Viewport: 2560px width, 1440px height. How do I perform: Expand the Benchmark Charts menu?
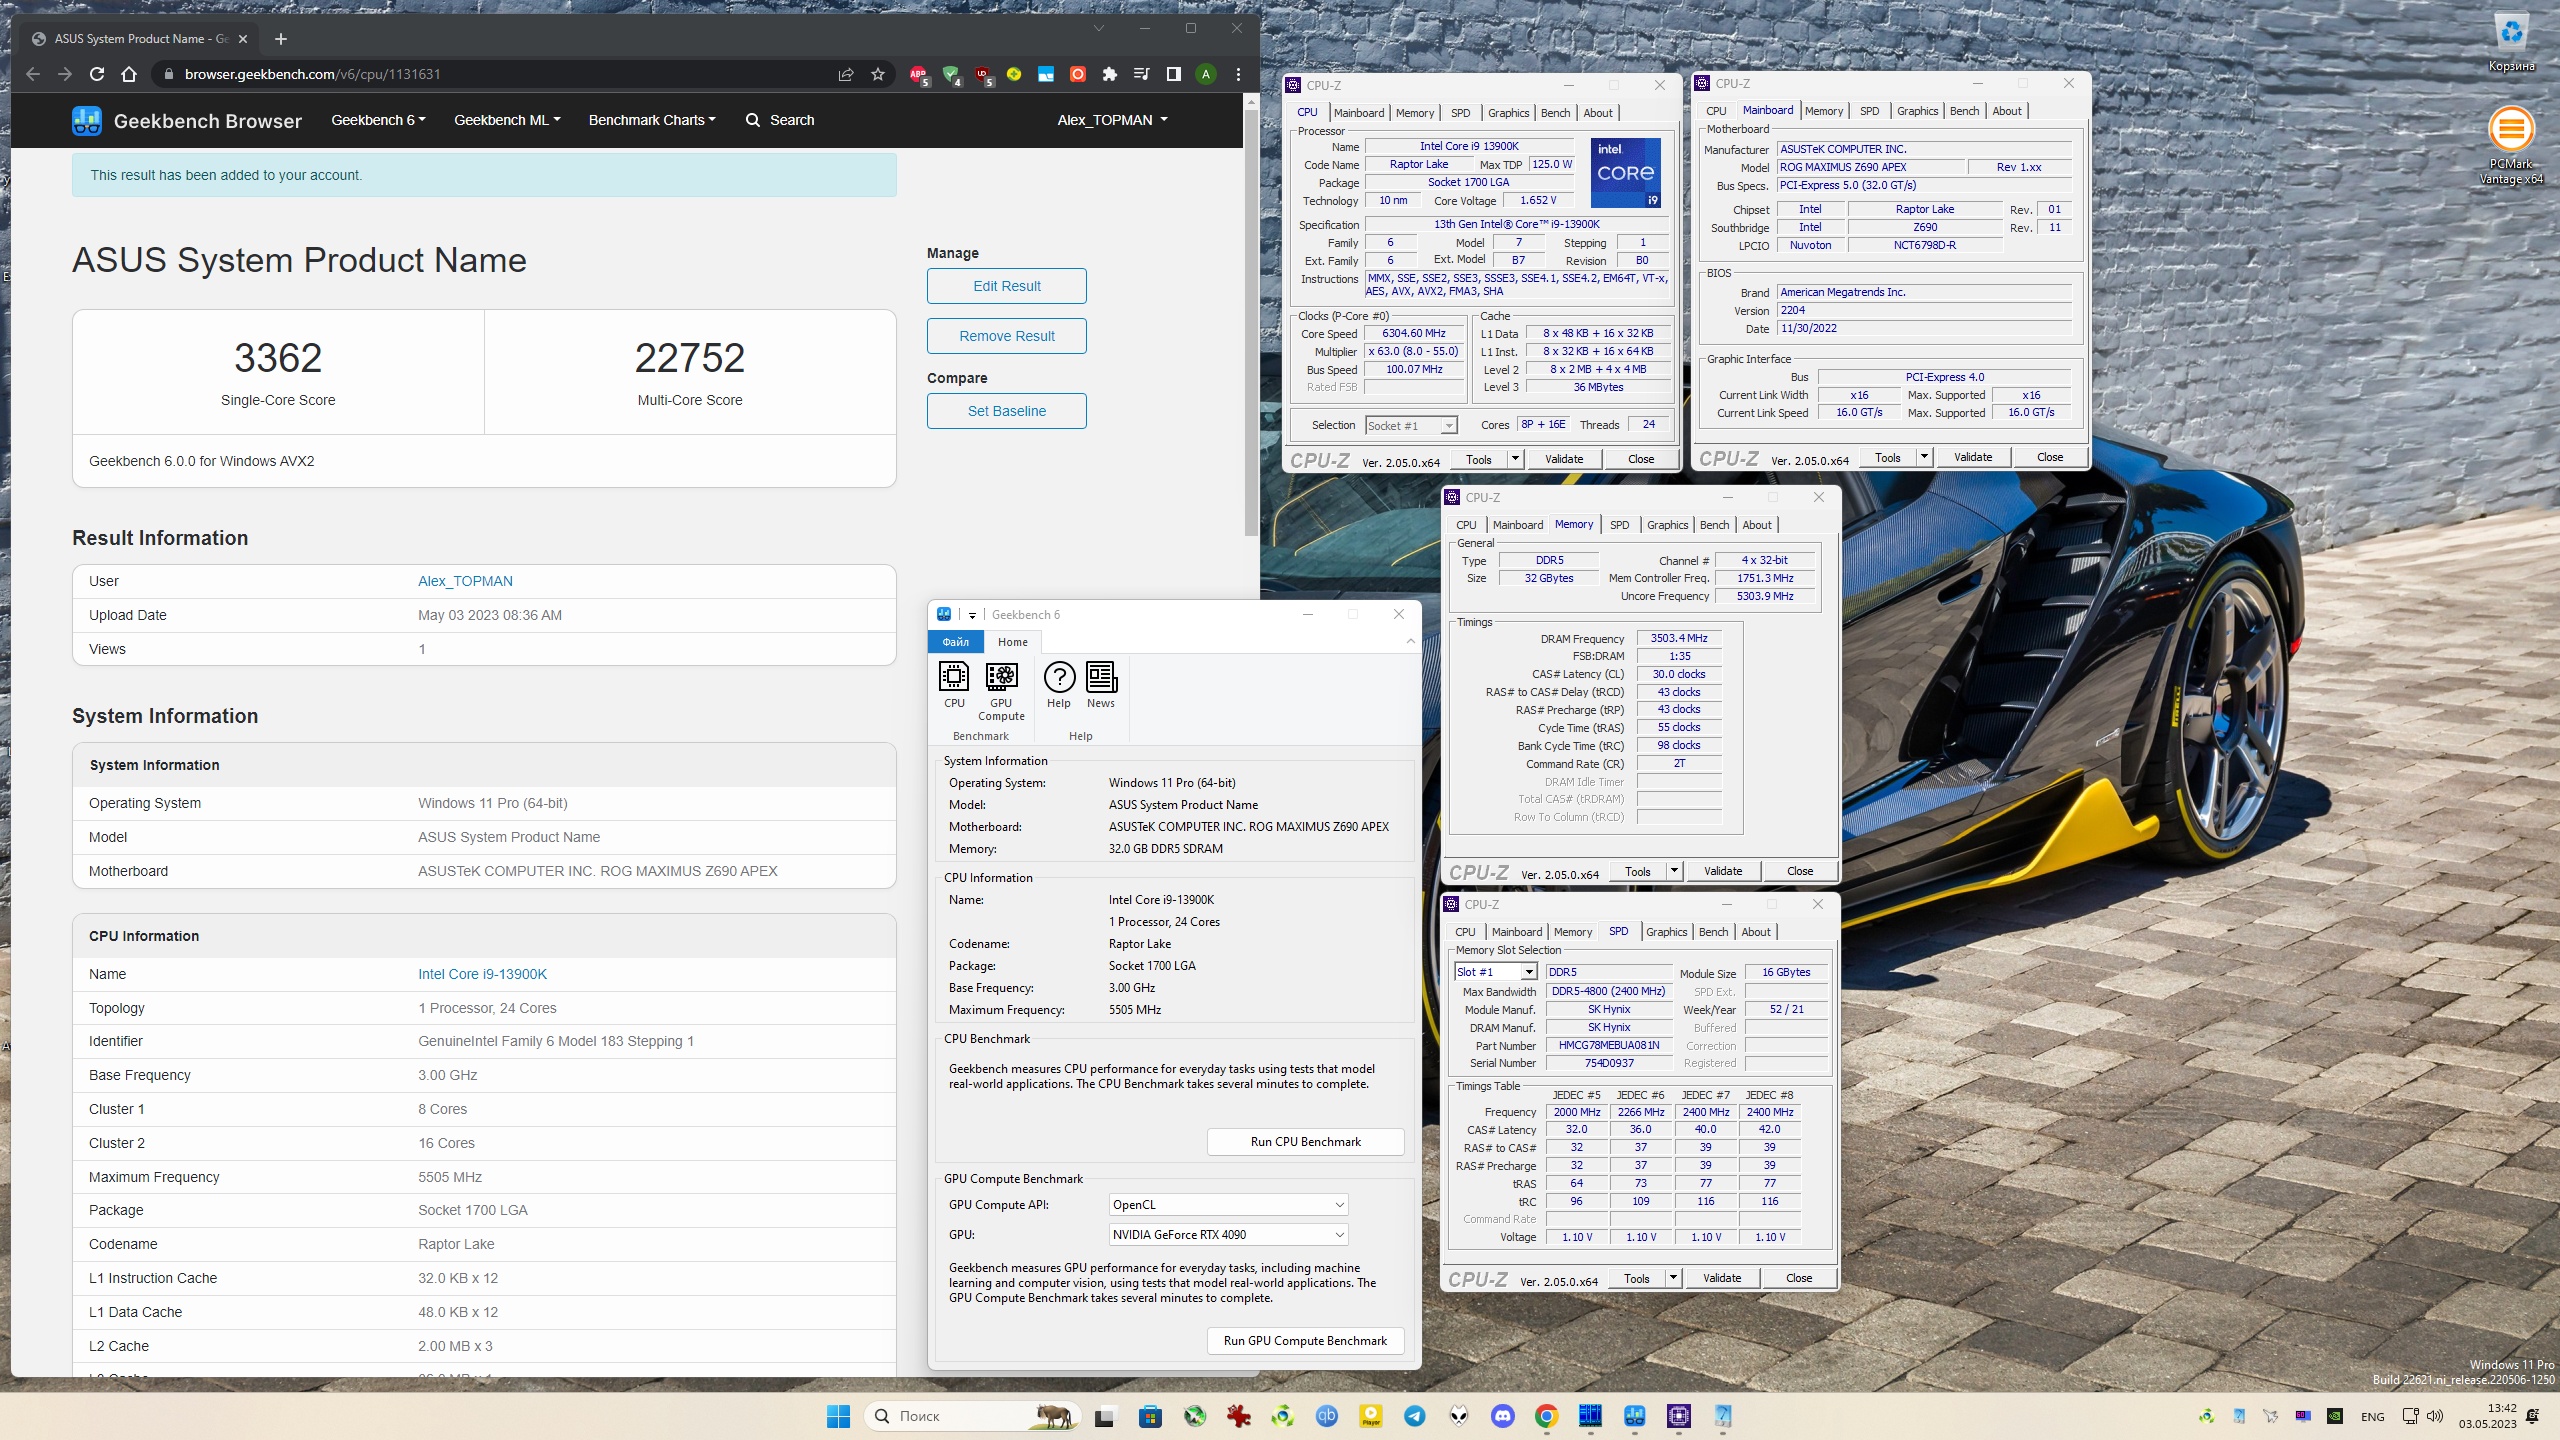tap(652, 120)
